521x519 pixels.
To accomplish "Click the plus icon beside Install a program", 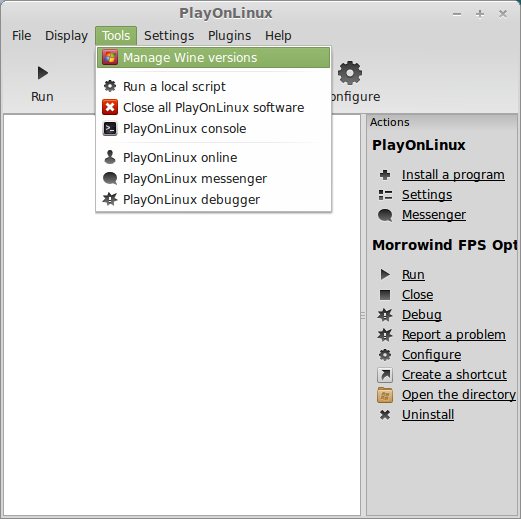I will click(x=385, y=175).
